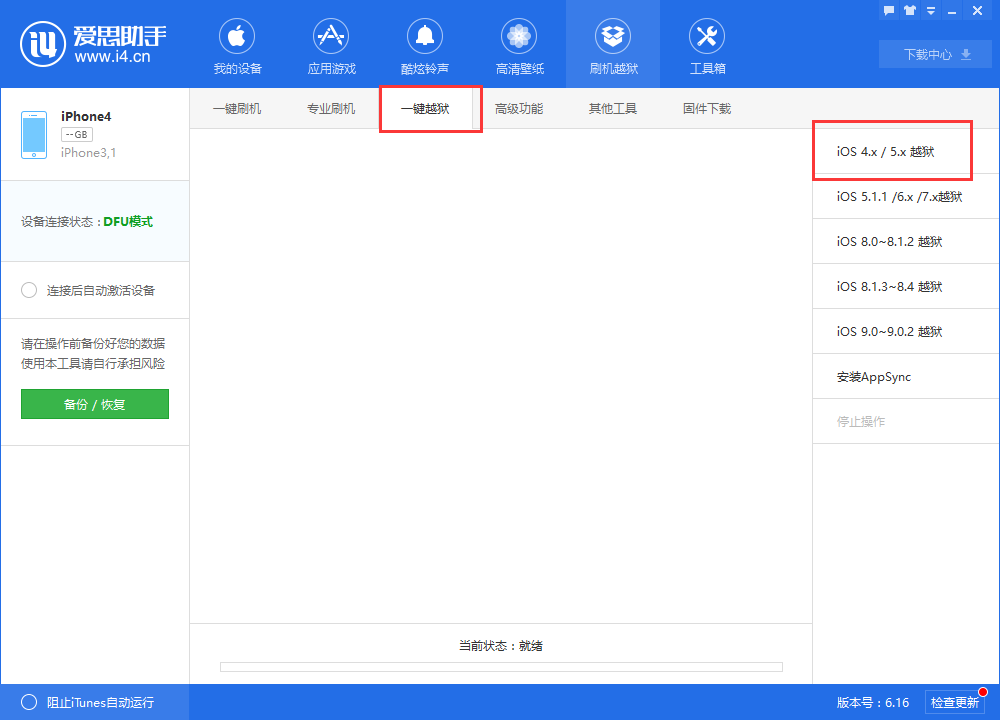Switch to 专业刷机 tab
1000x720 pixels.
pos(331,108)
